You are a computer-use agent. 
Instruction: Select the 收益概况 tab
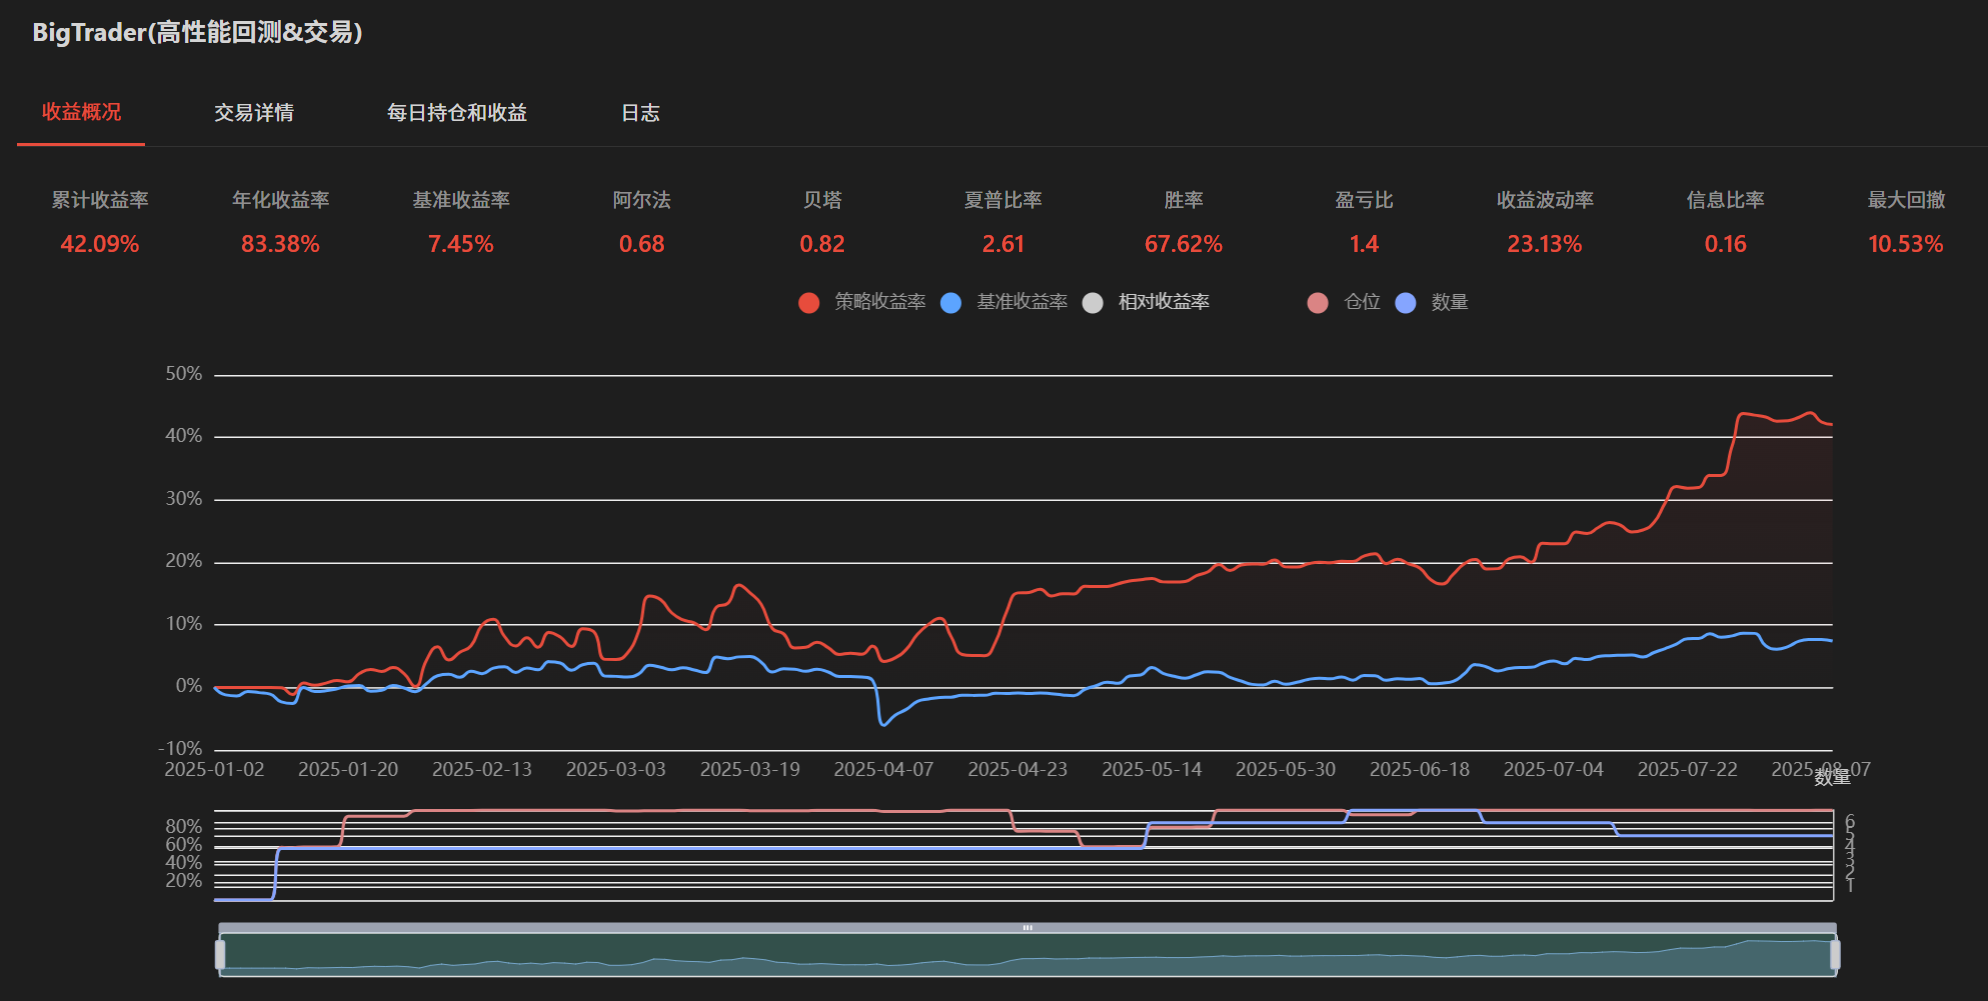point(81,113)
